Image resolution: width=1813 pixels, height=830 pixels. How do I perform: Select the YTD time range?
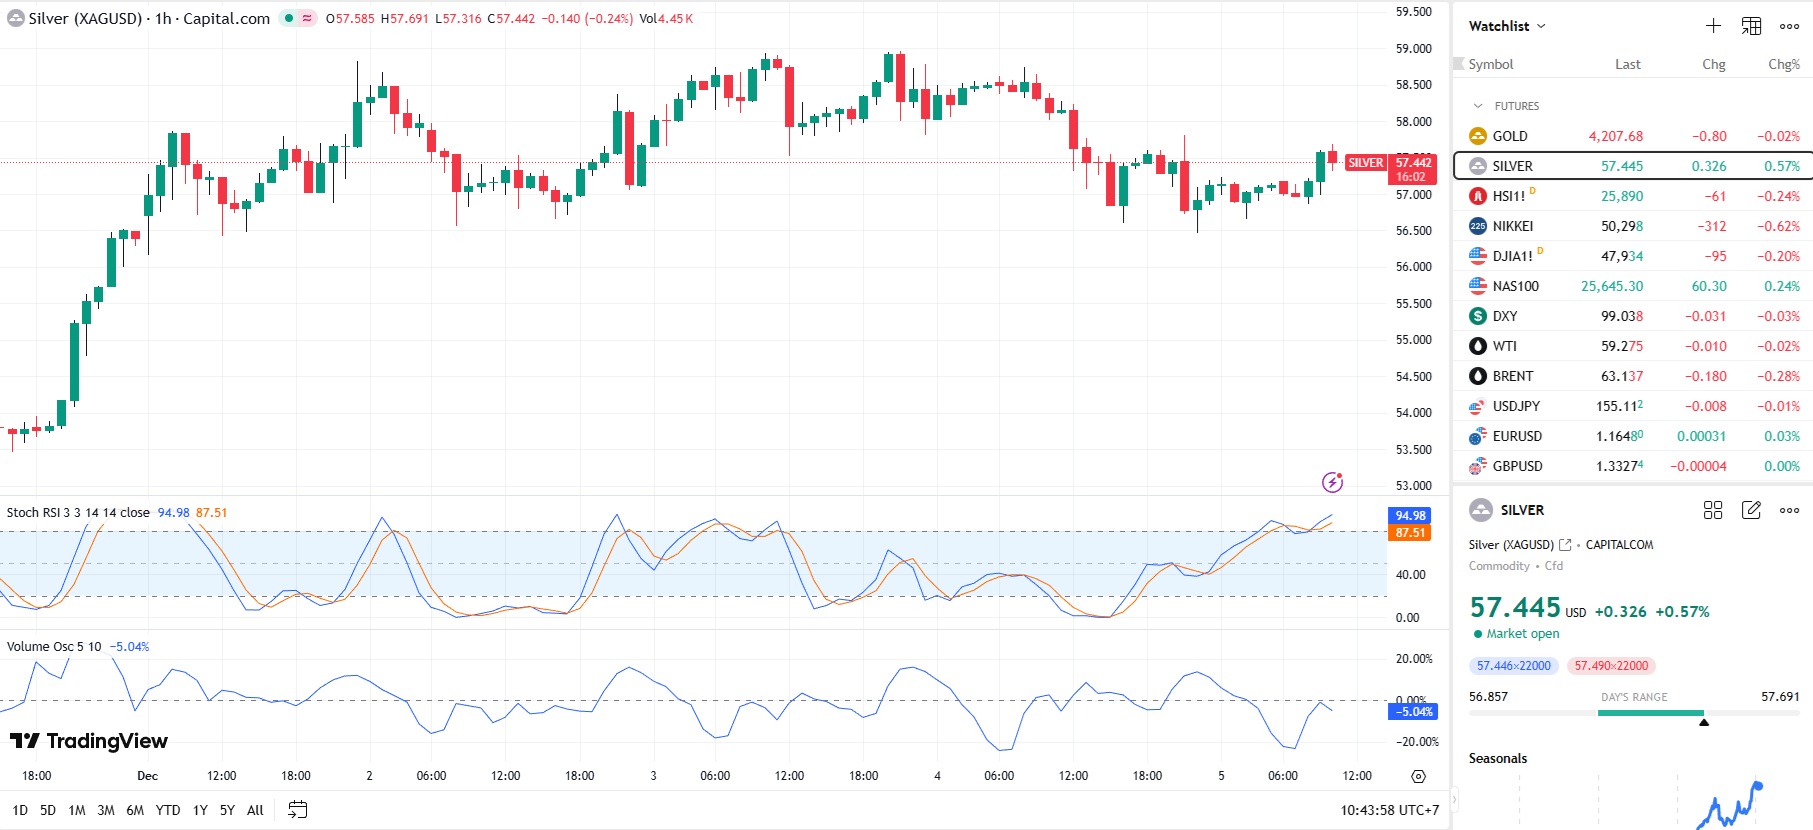168,810
